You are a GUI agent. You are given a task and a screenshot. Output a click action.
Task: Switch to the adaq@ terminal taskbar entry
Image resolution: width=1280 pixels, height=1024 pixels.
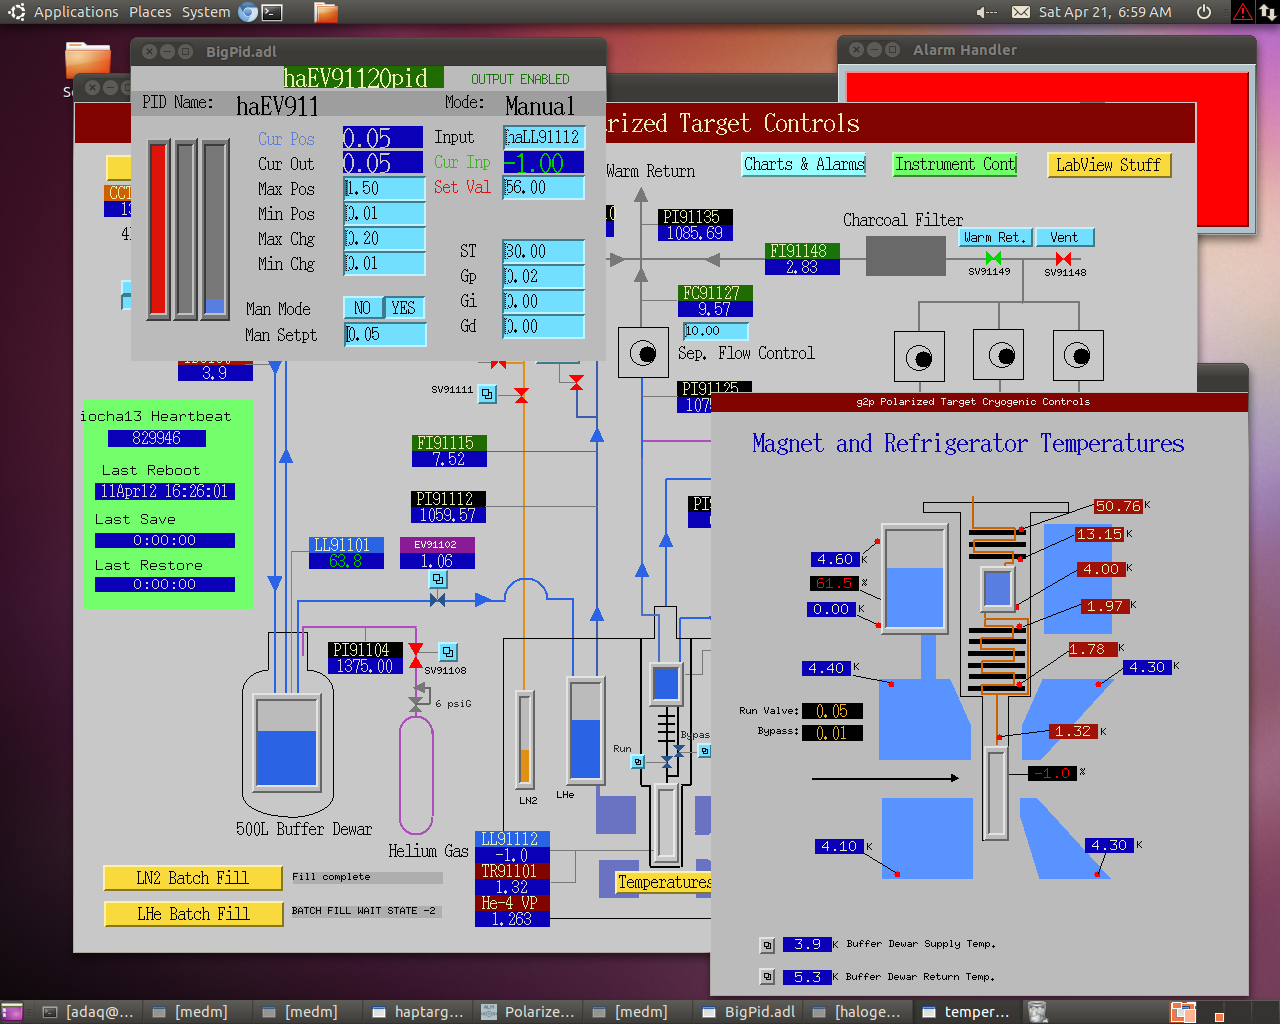90,1012
